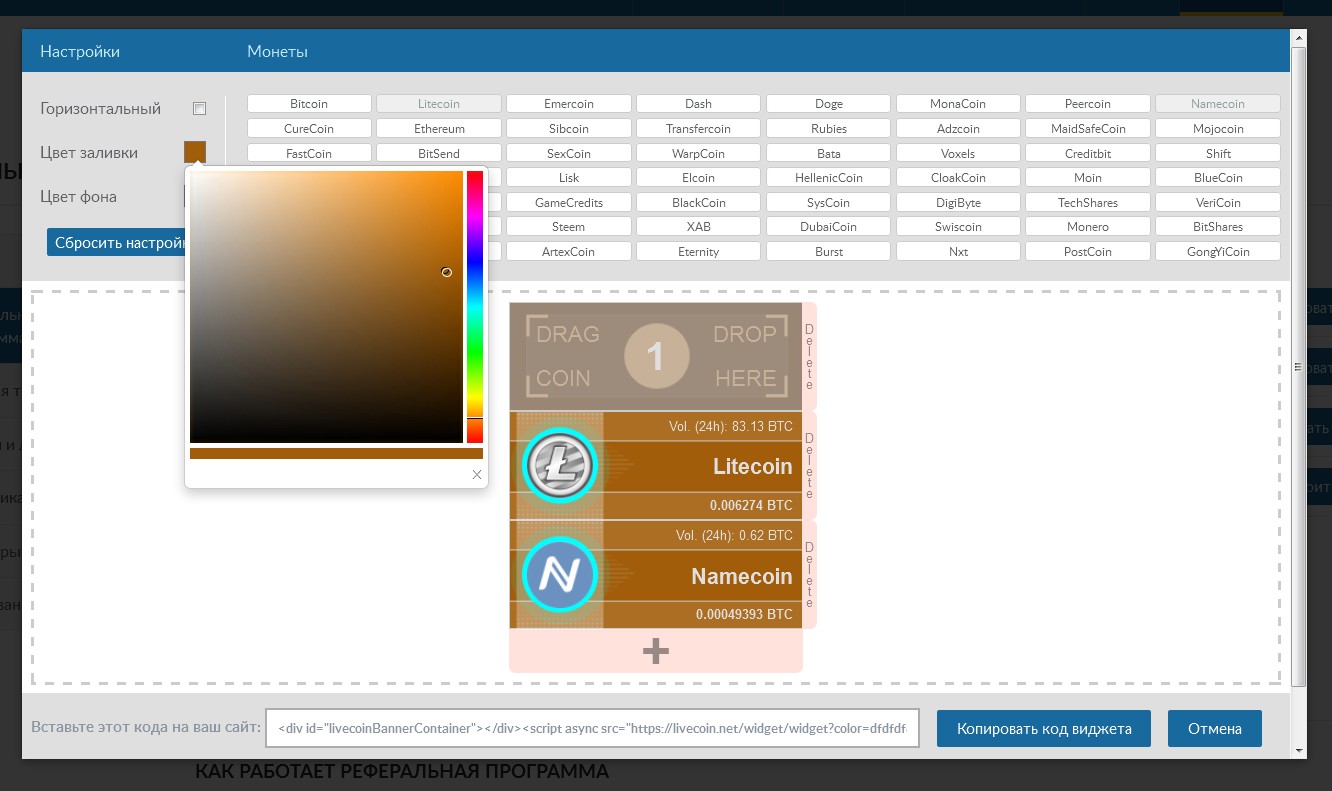This screenshot has width=1332, height=791.
Task: Select the SexCoin coin button
Action: point(569,153)
